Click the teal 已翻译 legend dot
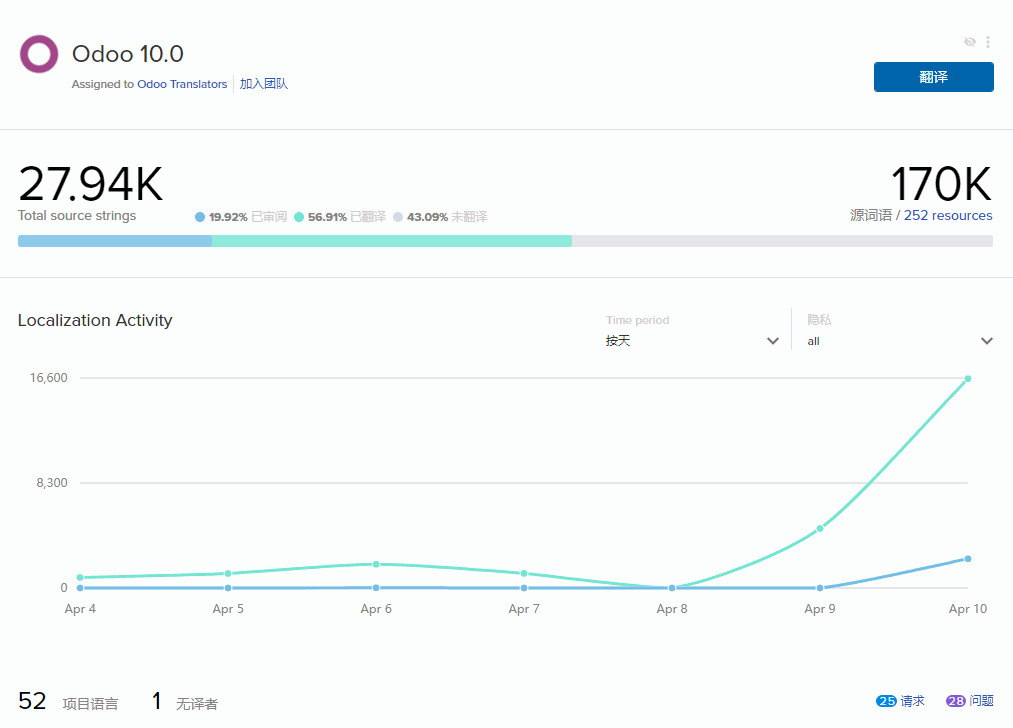 pos(299,217)
